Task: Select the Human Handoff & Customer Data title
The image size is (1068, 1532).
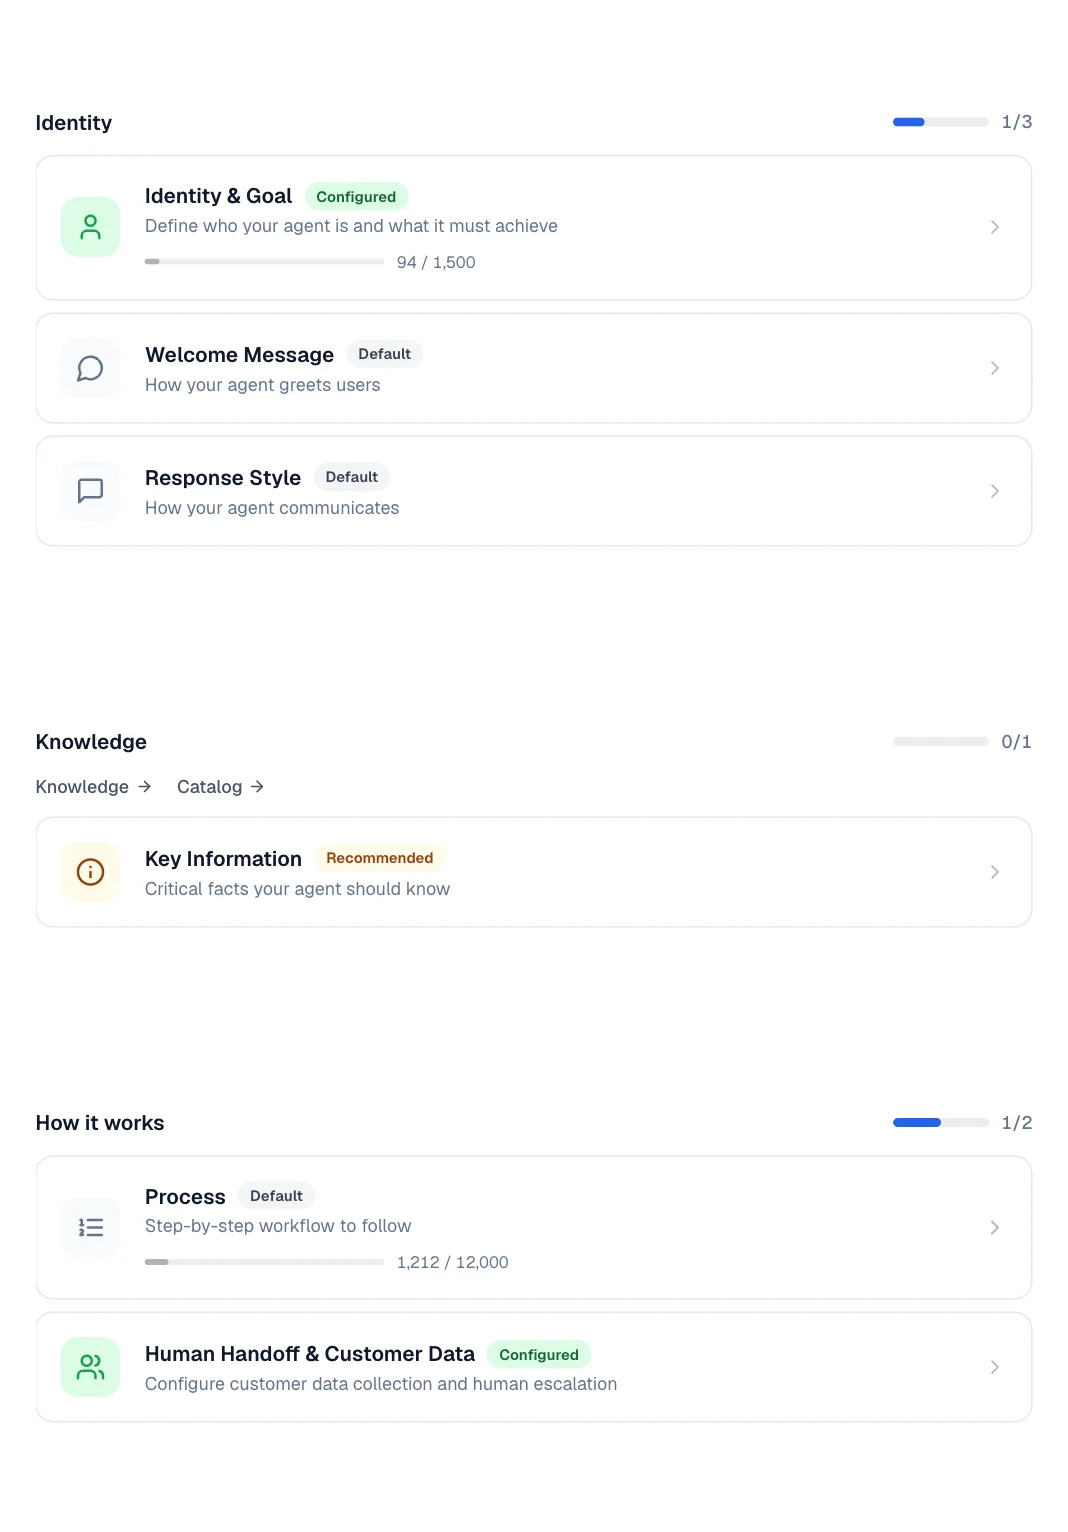Action: coord(310,1354)
